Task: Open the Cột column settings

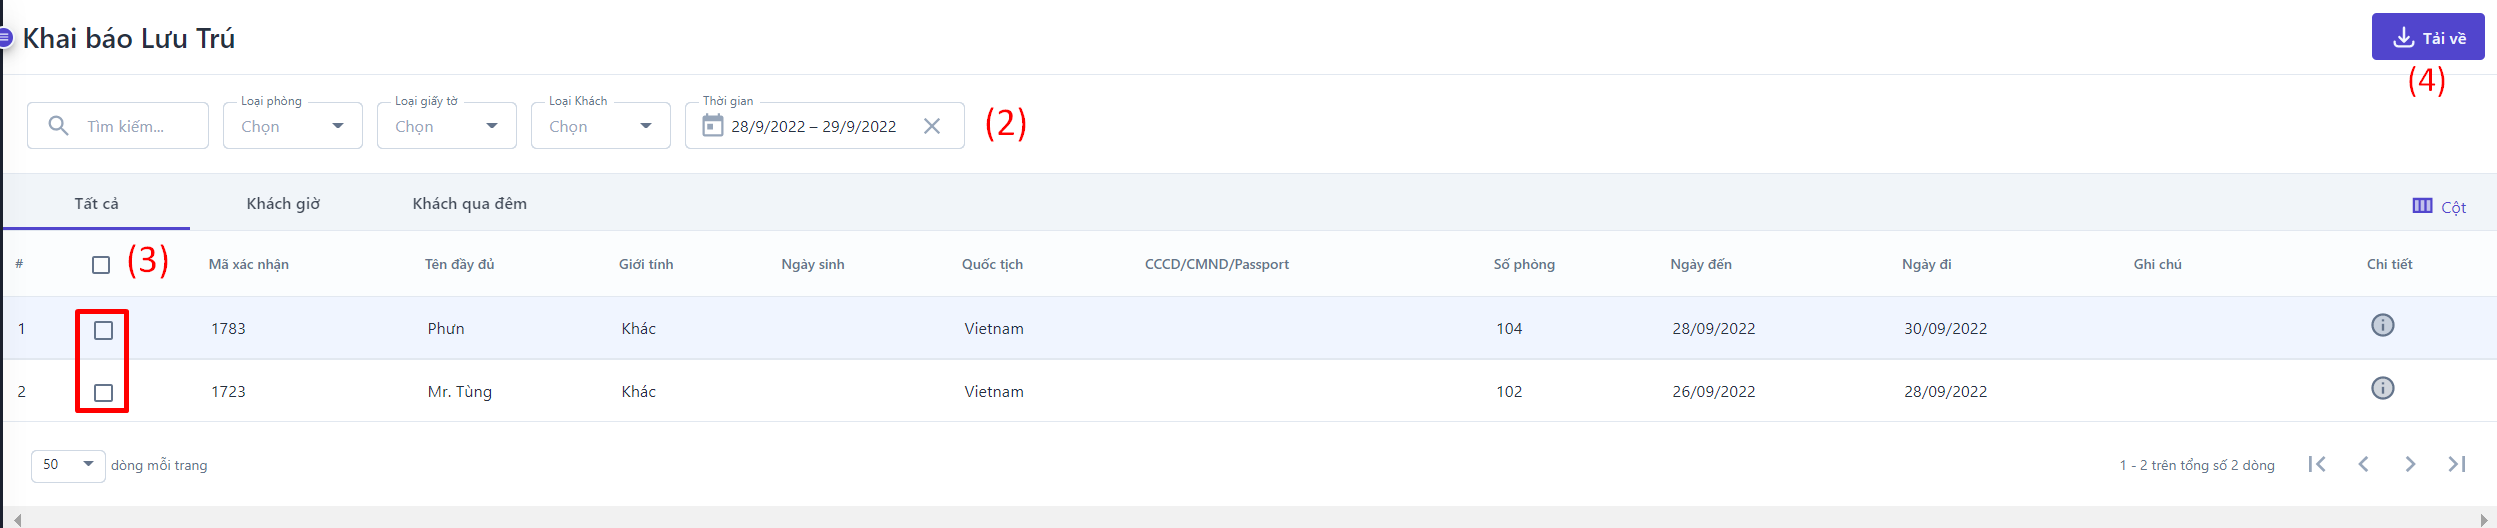Action: coord(2439,207)
